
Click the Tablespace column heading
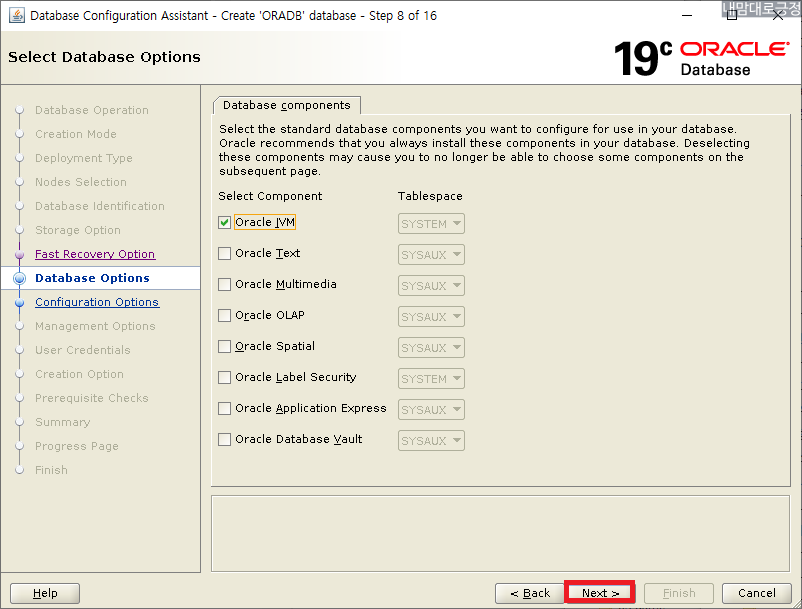[430, 196]
